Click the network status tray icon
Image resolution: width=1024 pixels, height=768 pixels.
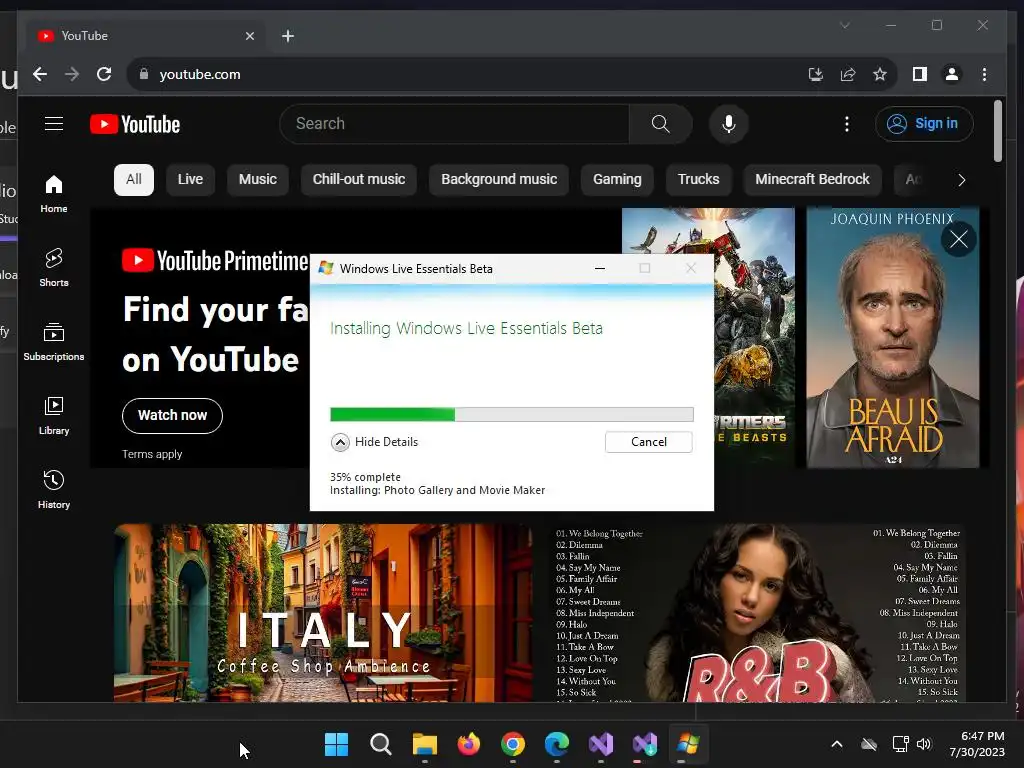point(900,744)
